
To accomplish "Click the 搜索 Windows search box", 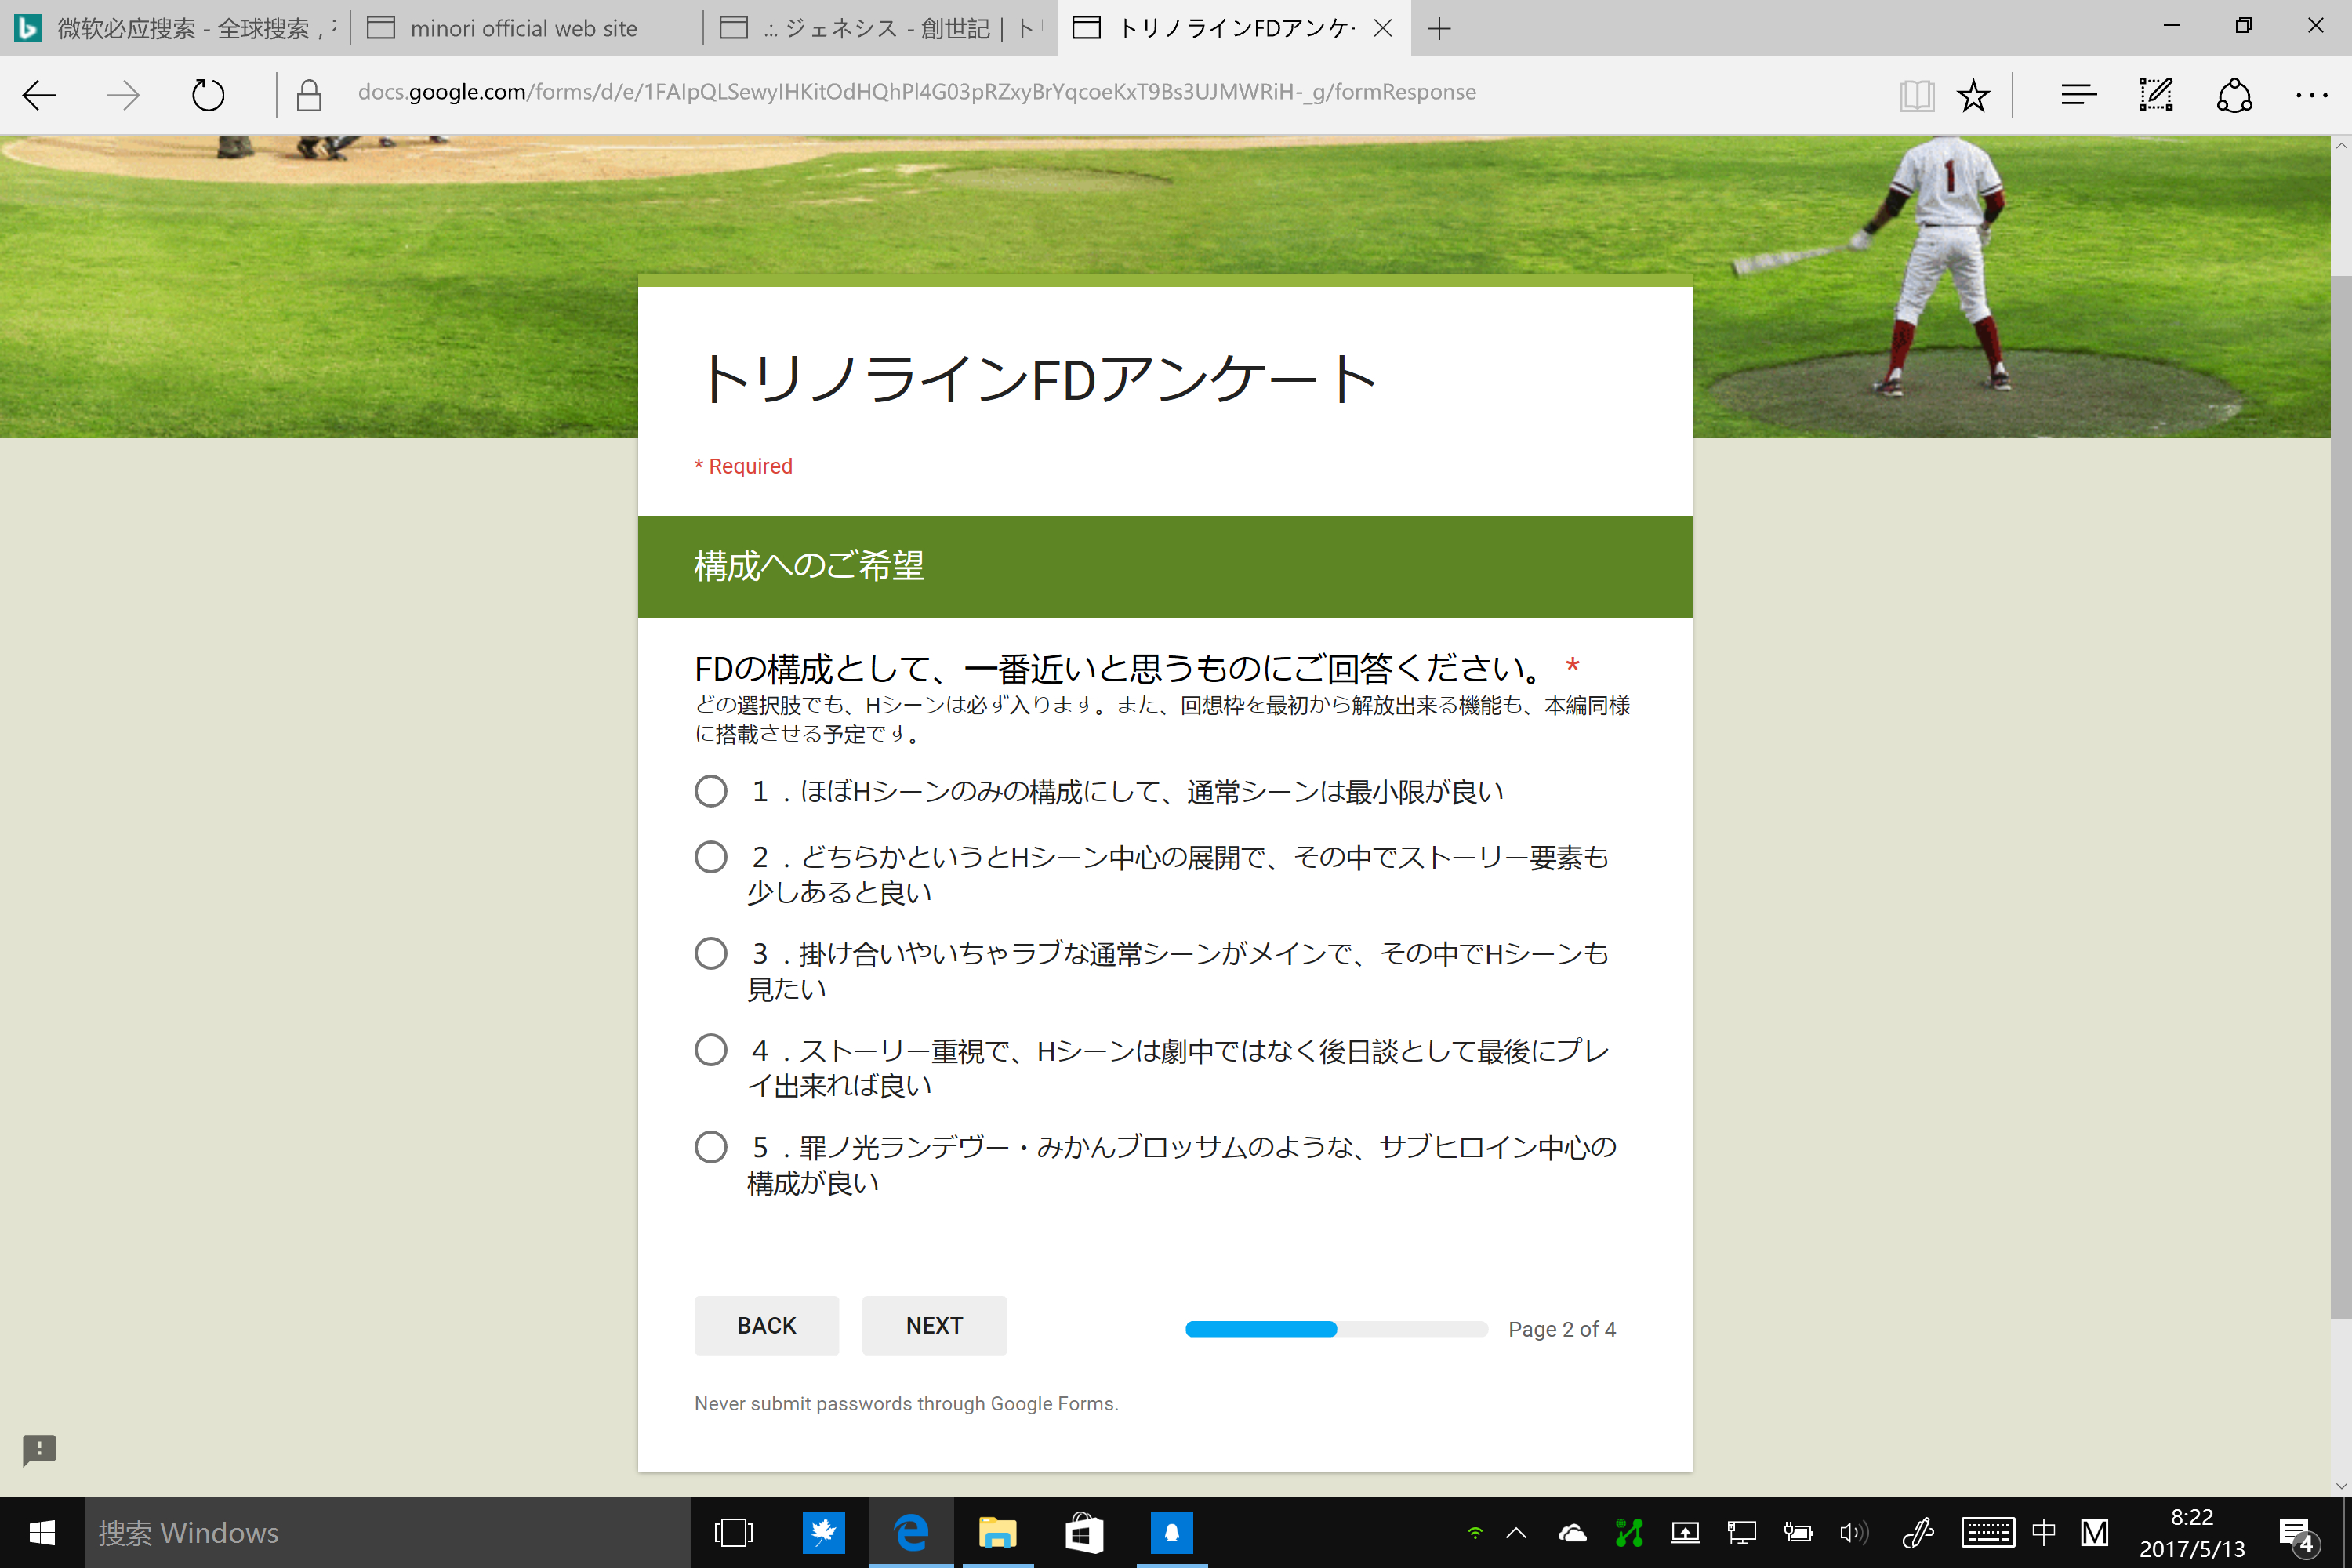I will (388, 1533).
